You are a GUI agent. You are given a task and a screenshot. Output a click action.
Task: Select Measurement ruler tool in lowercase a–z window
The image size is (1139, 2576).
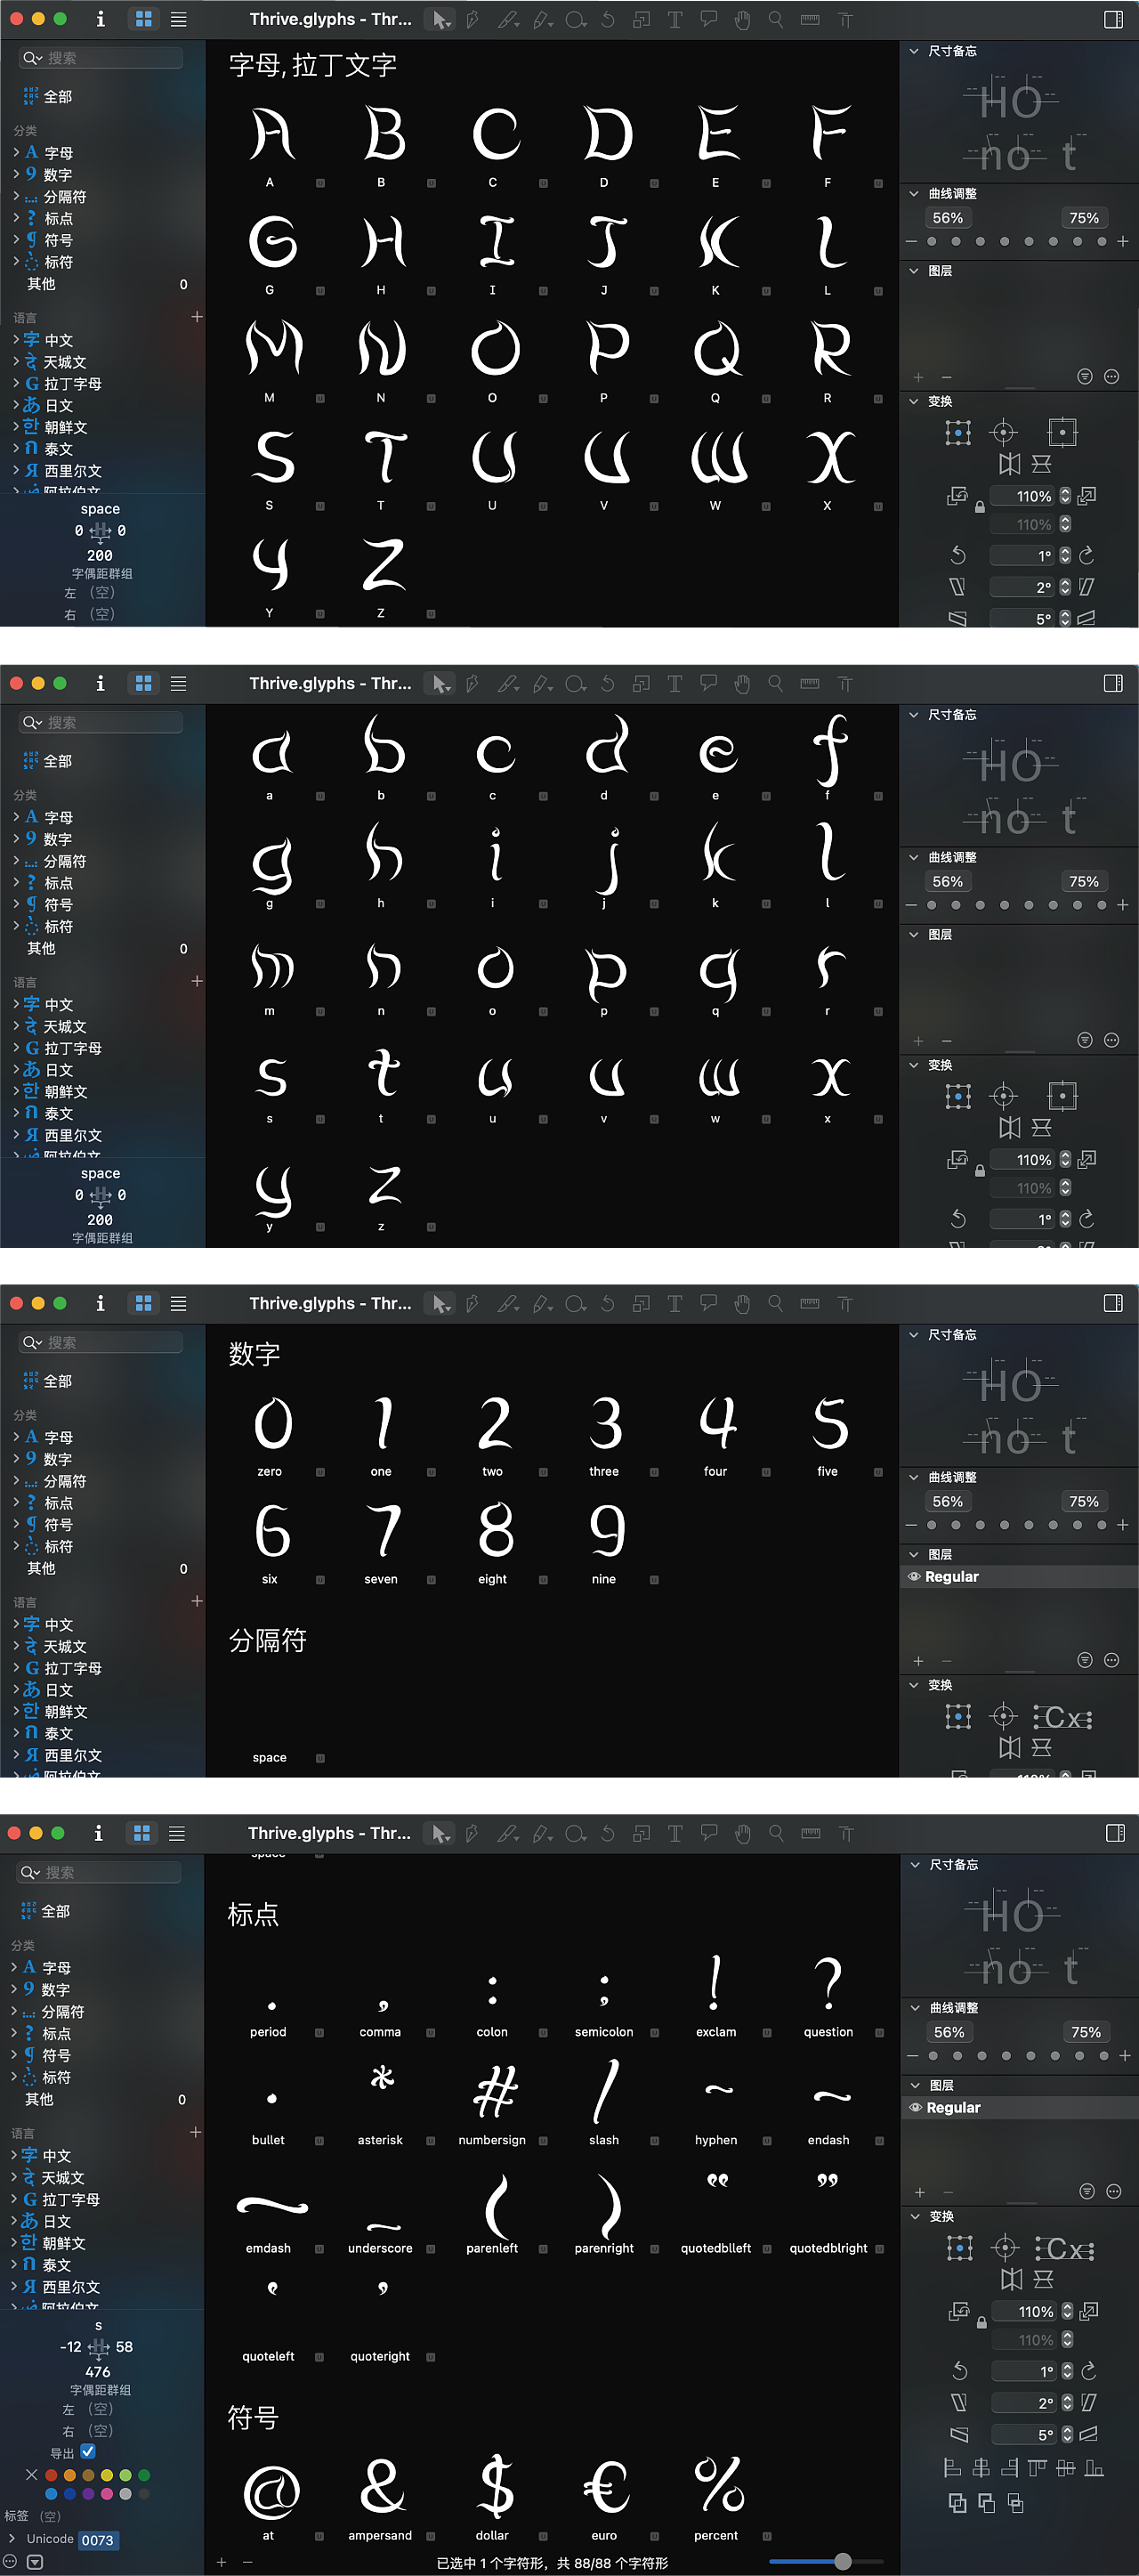tap(810, 683)
